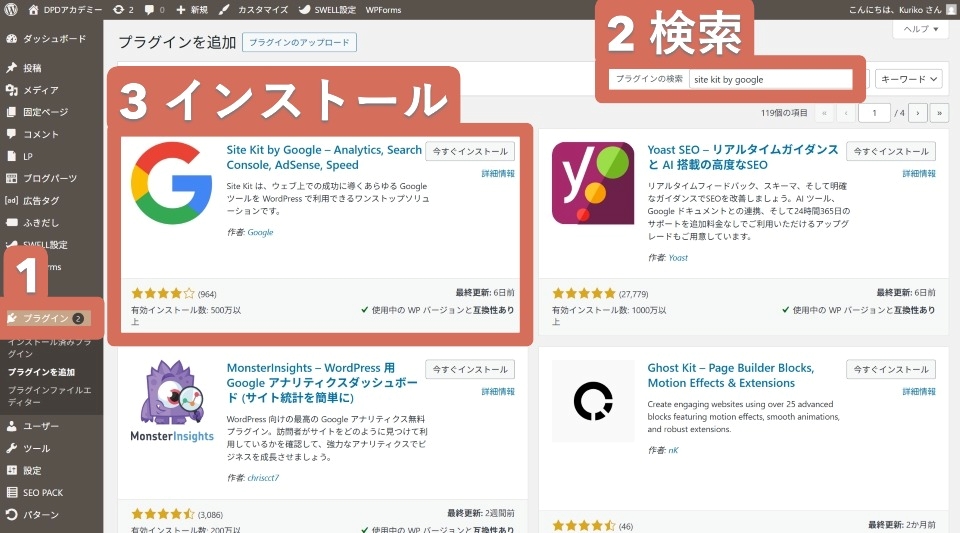Open the Users menu item

[40, 426]
